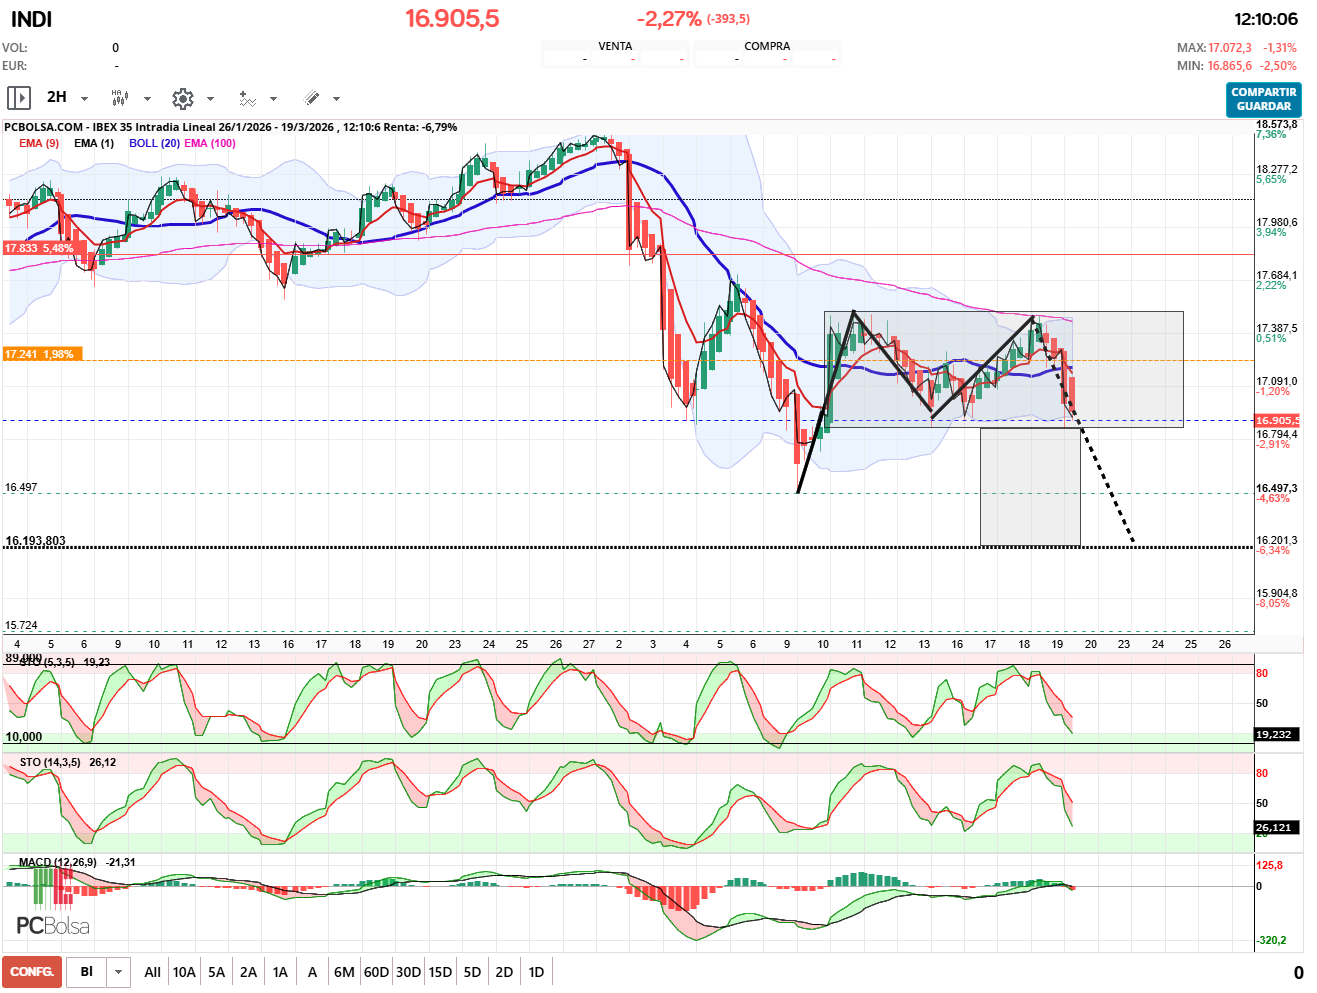Open chart settings gear icon
1317x993 pixels.
182,98
